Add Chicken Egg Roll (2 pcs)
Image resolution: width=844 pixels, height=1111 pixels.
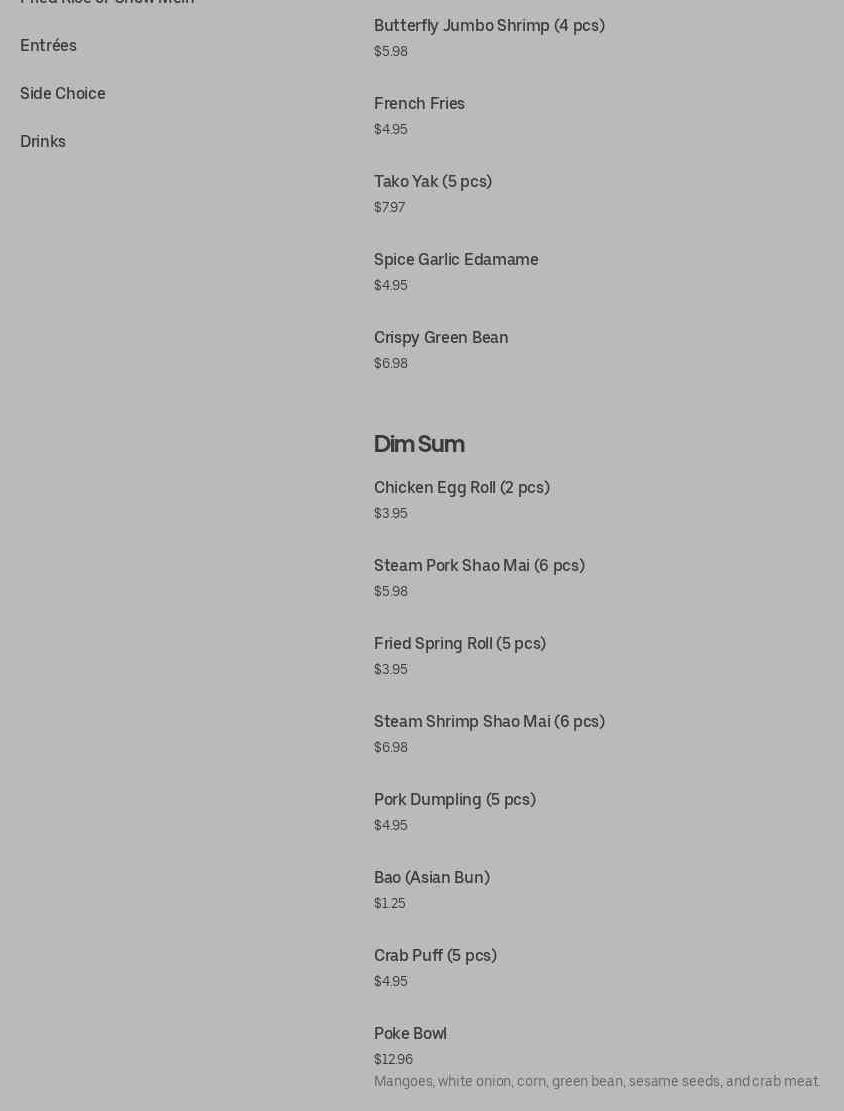[x=461, y=488]
